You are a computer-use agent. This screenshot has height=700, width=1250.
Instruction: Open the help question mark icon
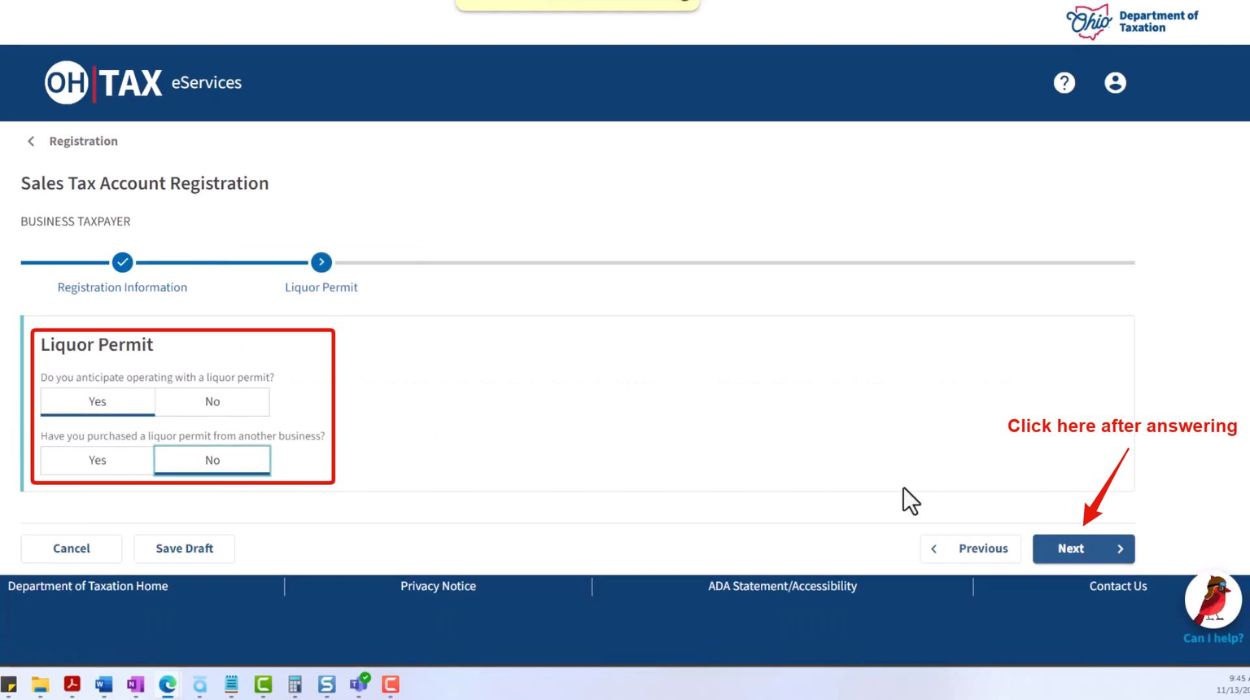coord(1064,83)
